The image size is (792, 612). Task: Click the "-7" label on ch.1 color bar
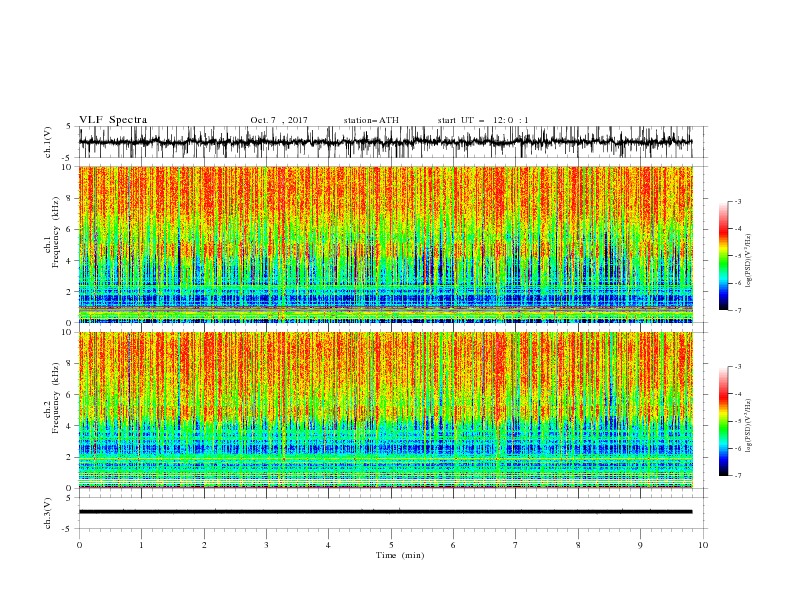pos(737,310)
